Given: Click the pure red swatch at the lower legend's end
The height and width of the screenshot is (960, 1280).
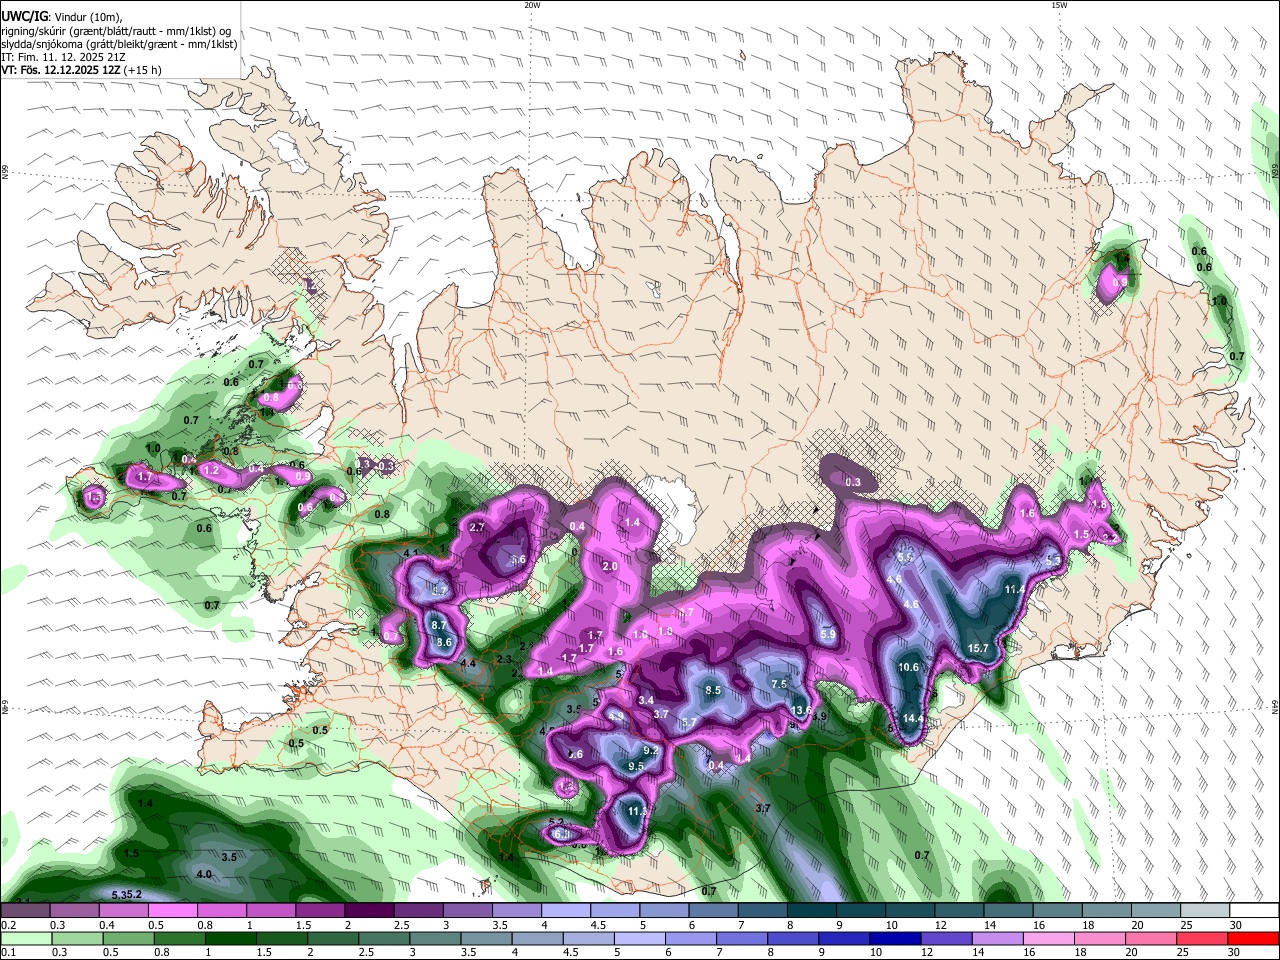Looking at the screenshot, I should 1254,937.
